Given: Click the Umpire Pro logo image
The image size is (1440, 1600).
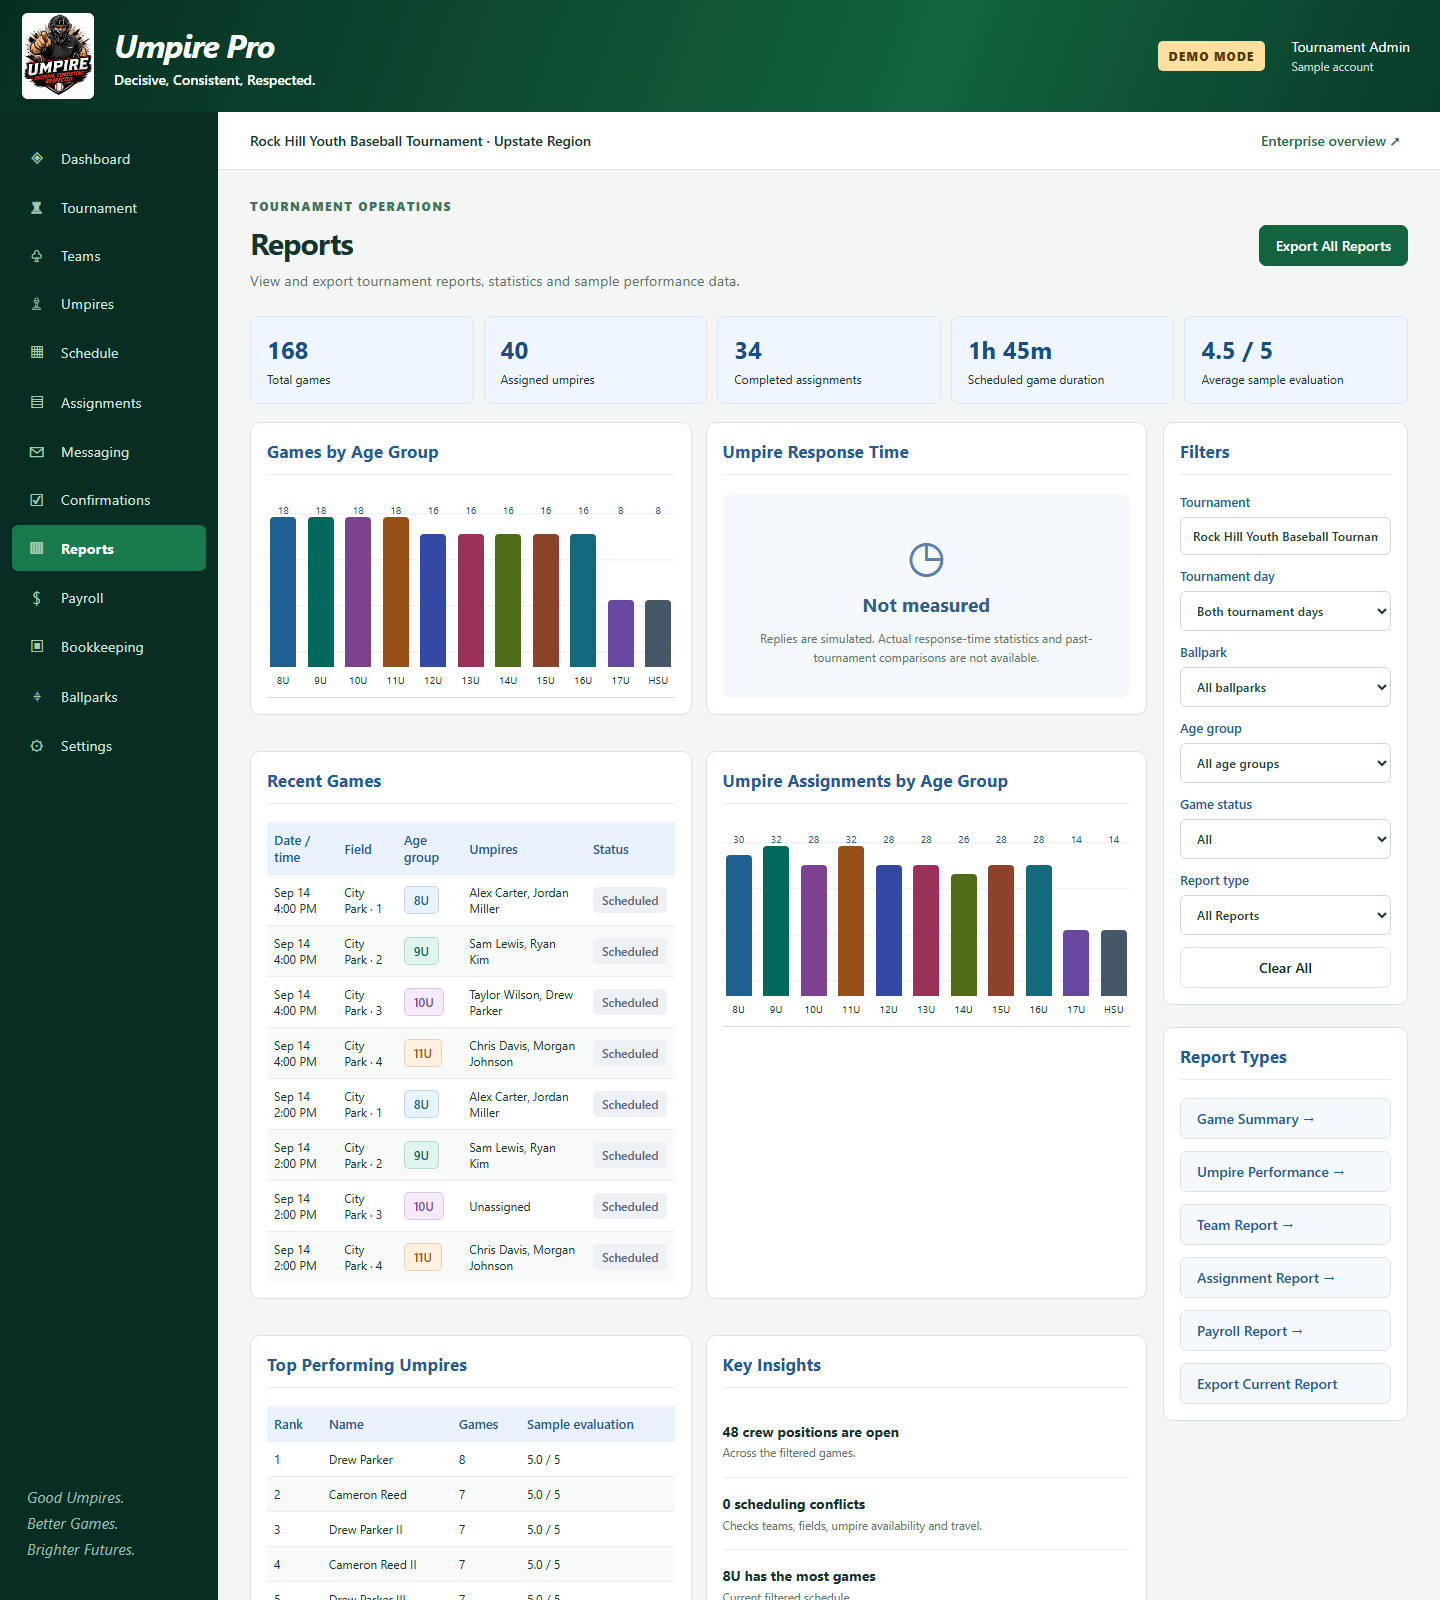Looking at the screenshot, I should coord(58,56).
